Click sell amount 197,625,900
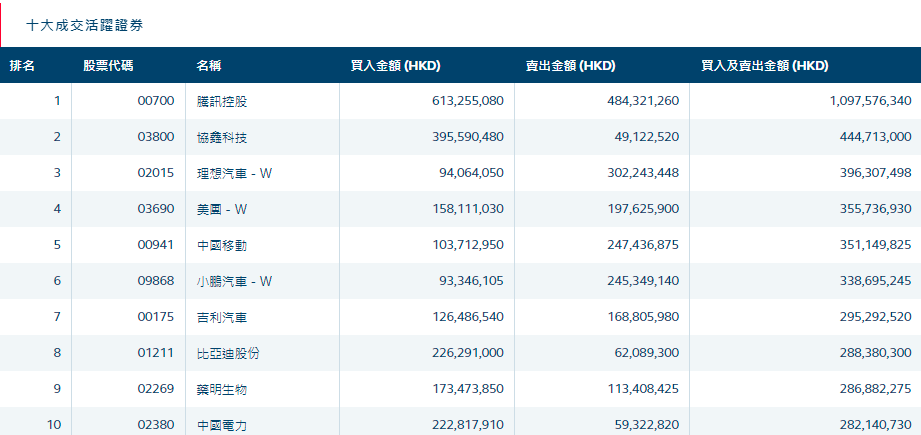 coord(643,209)
